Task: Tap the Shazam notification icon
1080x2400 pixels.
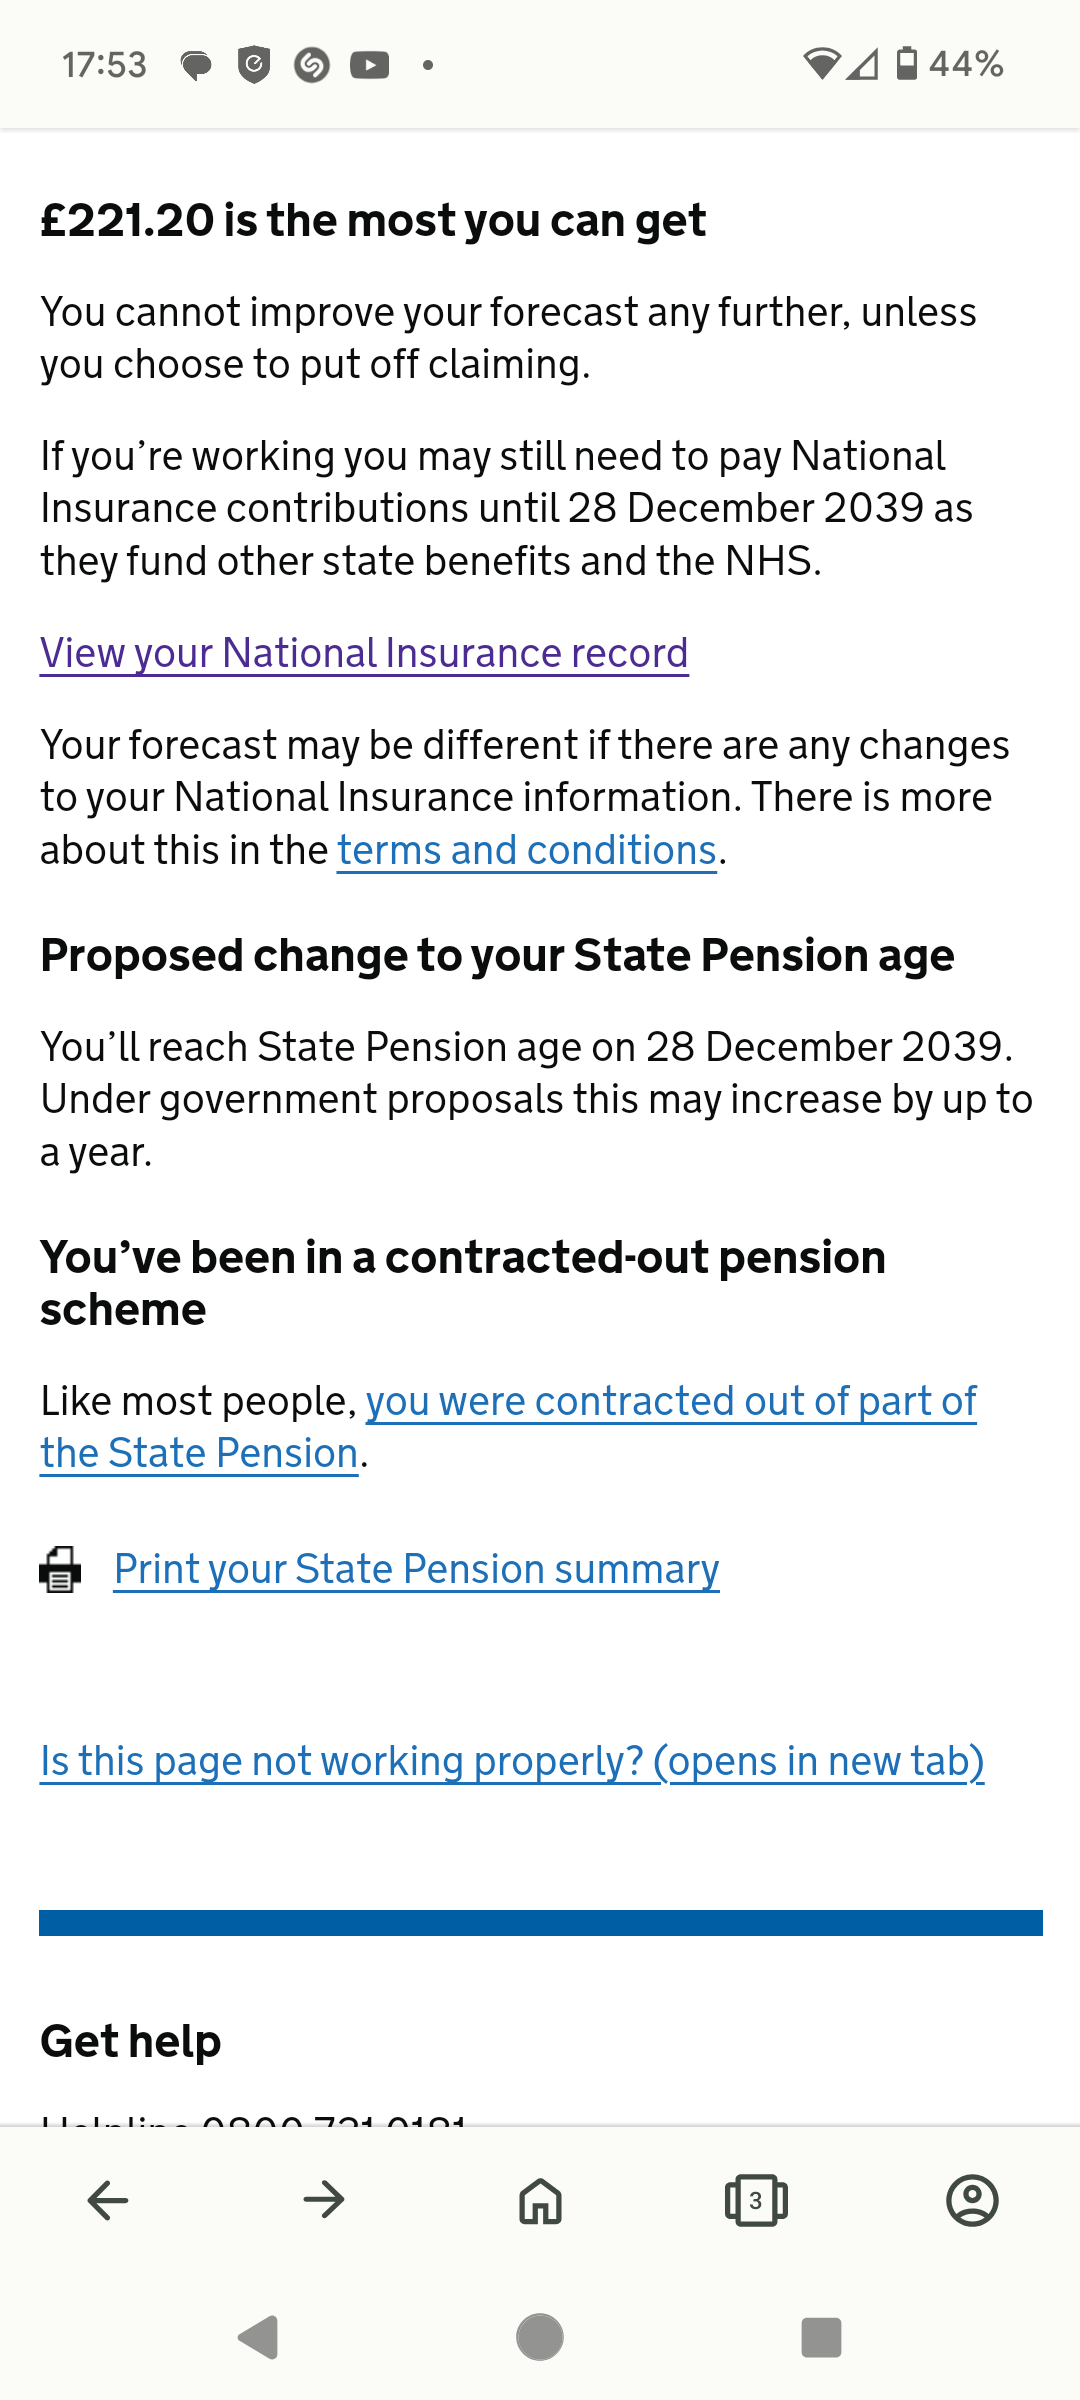Action: [x=312, y=65]
